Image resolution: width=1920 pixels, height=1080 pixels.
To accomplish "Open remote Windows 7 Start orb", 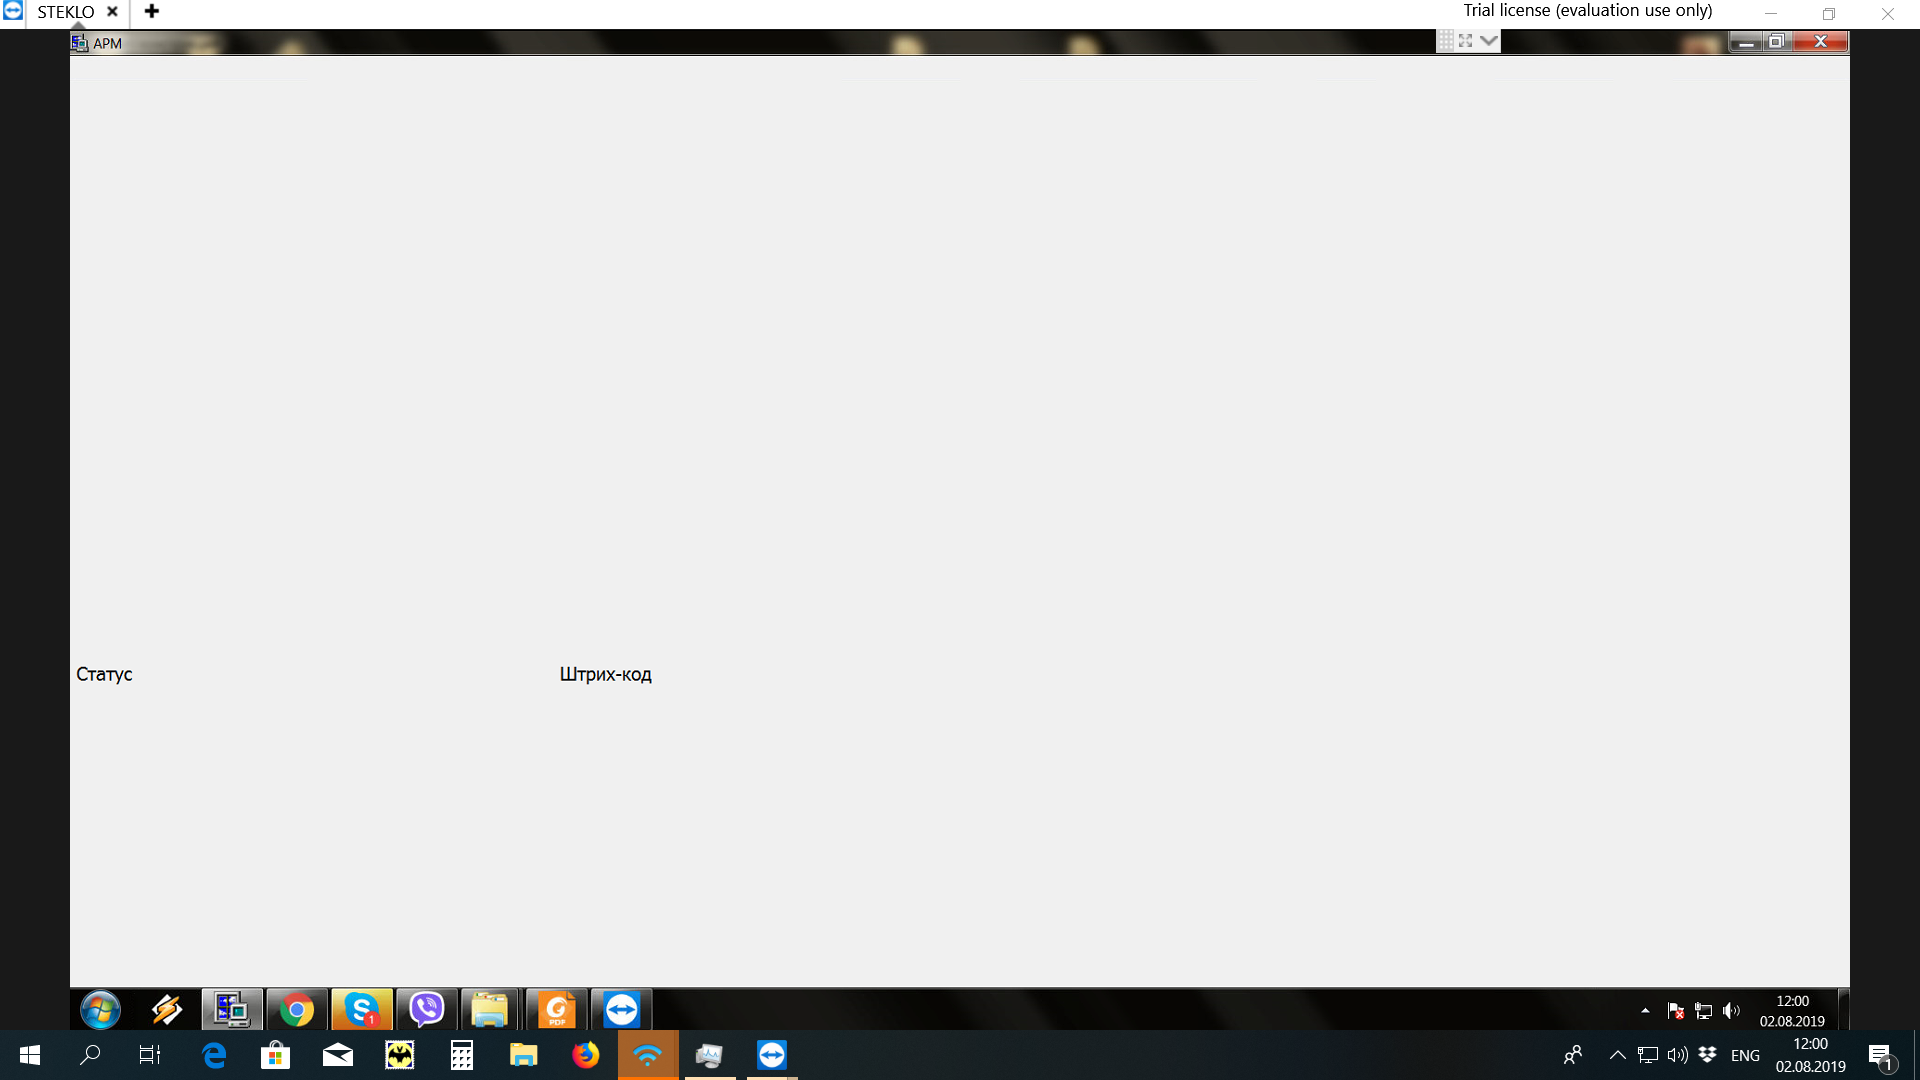I will [100, 1010].
